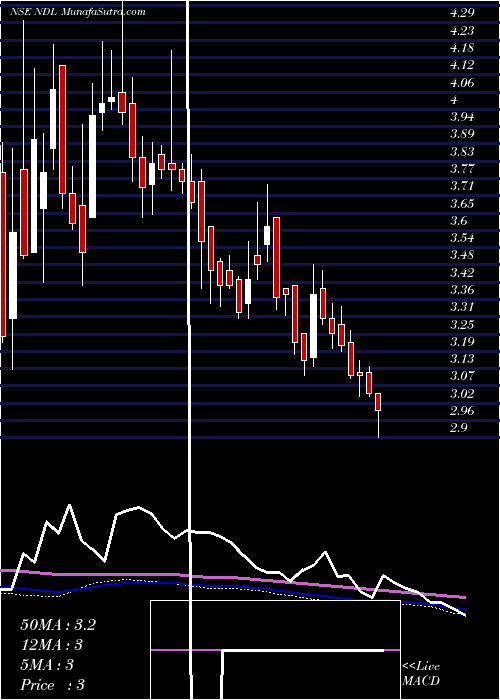Click the '<<Live MACD' label
The image size is (500, 700).
click(421, 674)
